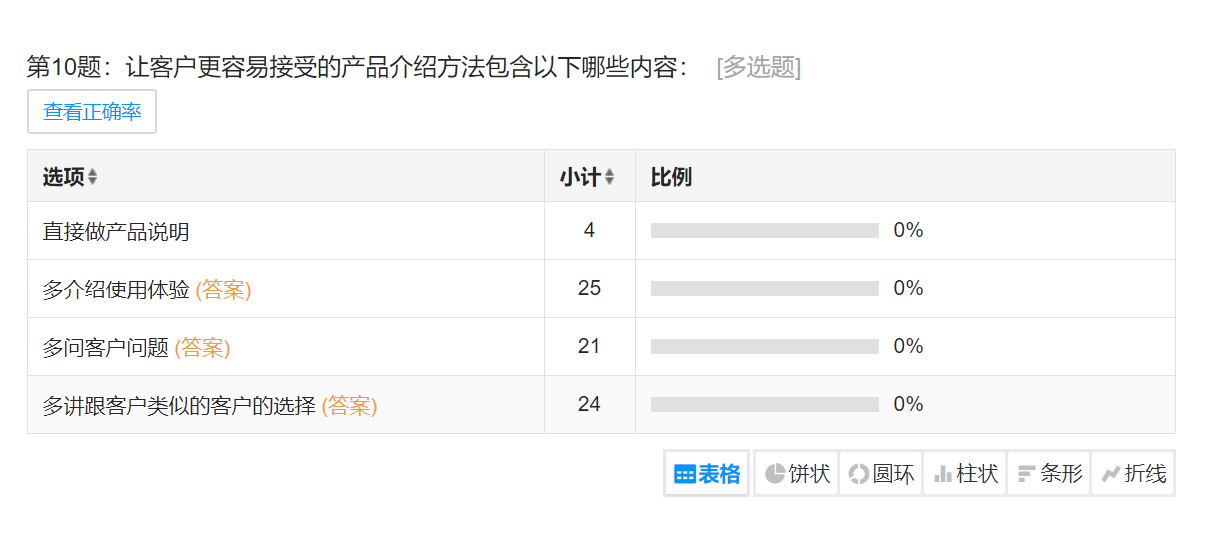Sort by the 小计 column arrows
The width and height of the screenshot is (1212, 540).
[609, 177]
